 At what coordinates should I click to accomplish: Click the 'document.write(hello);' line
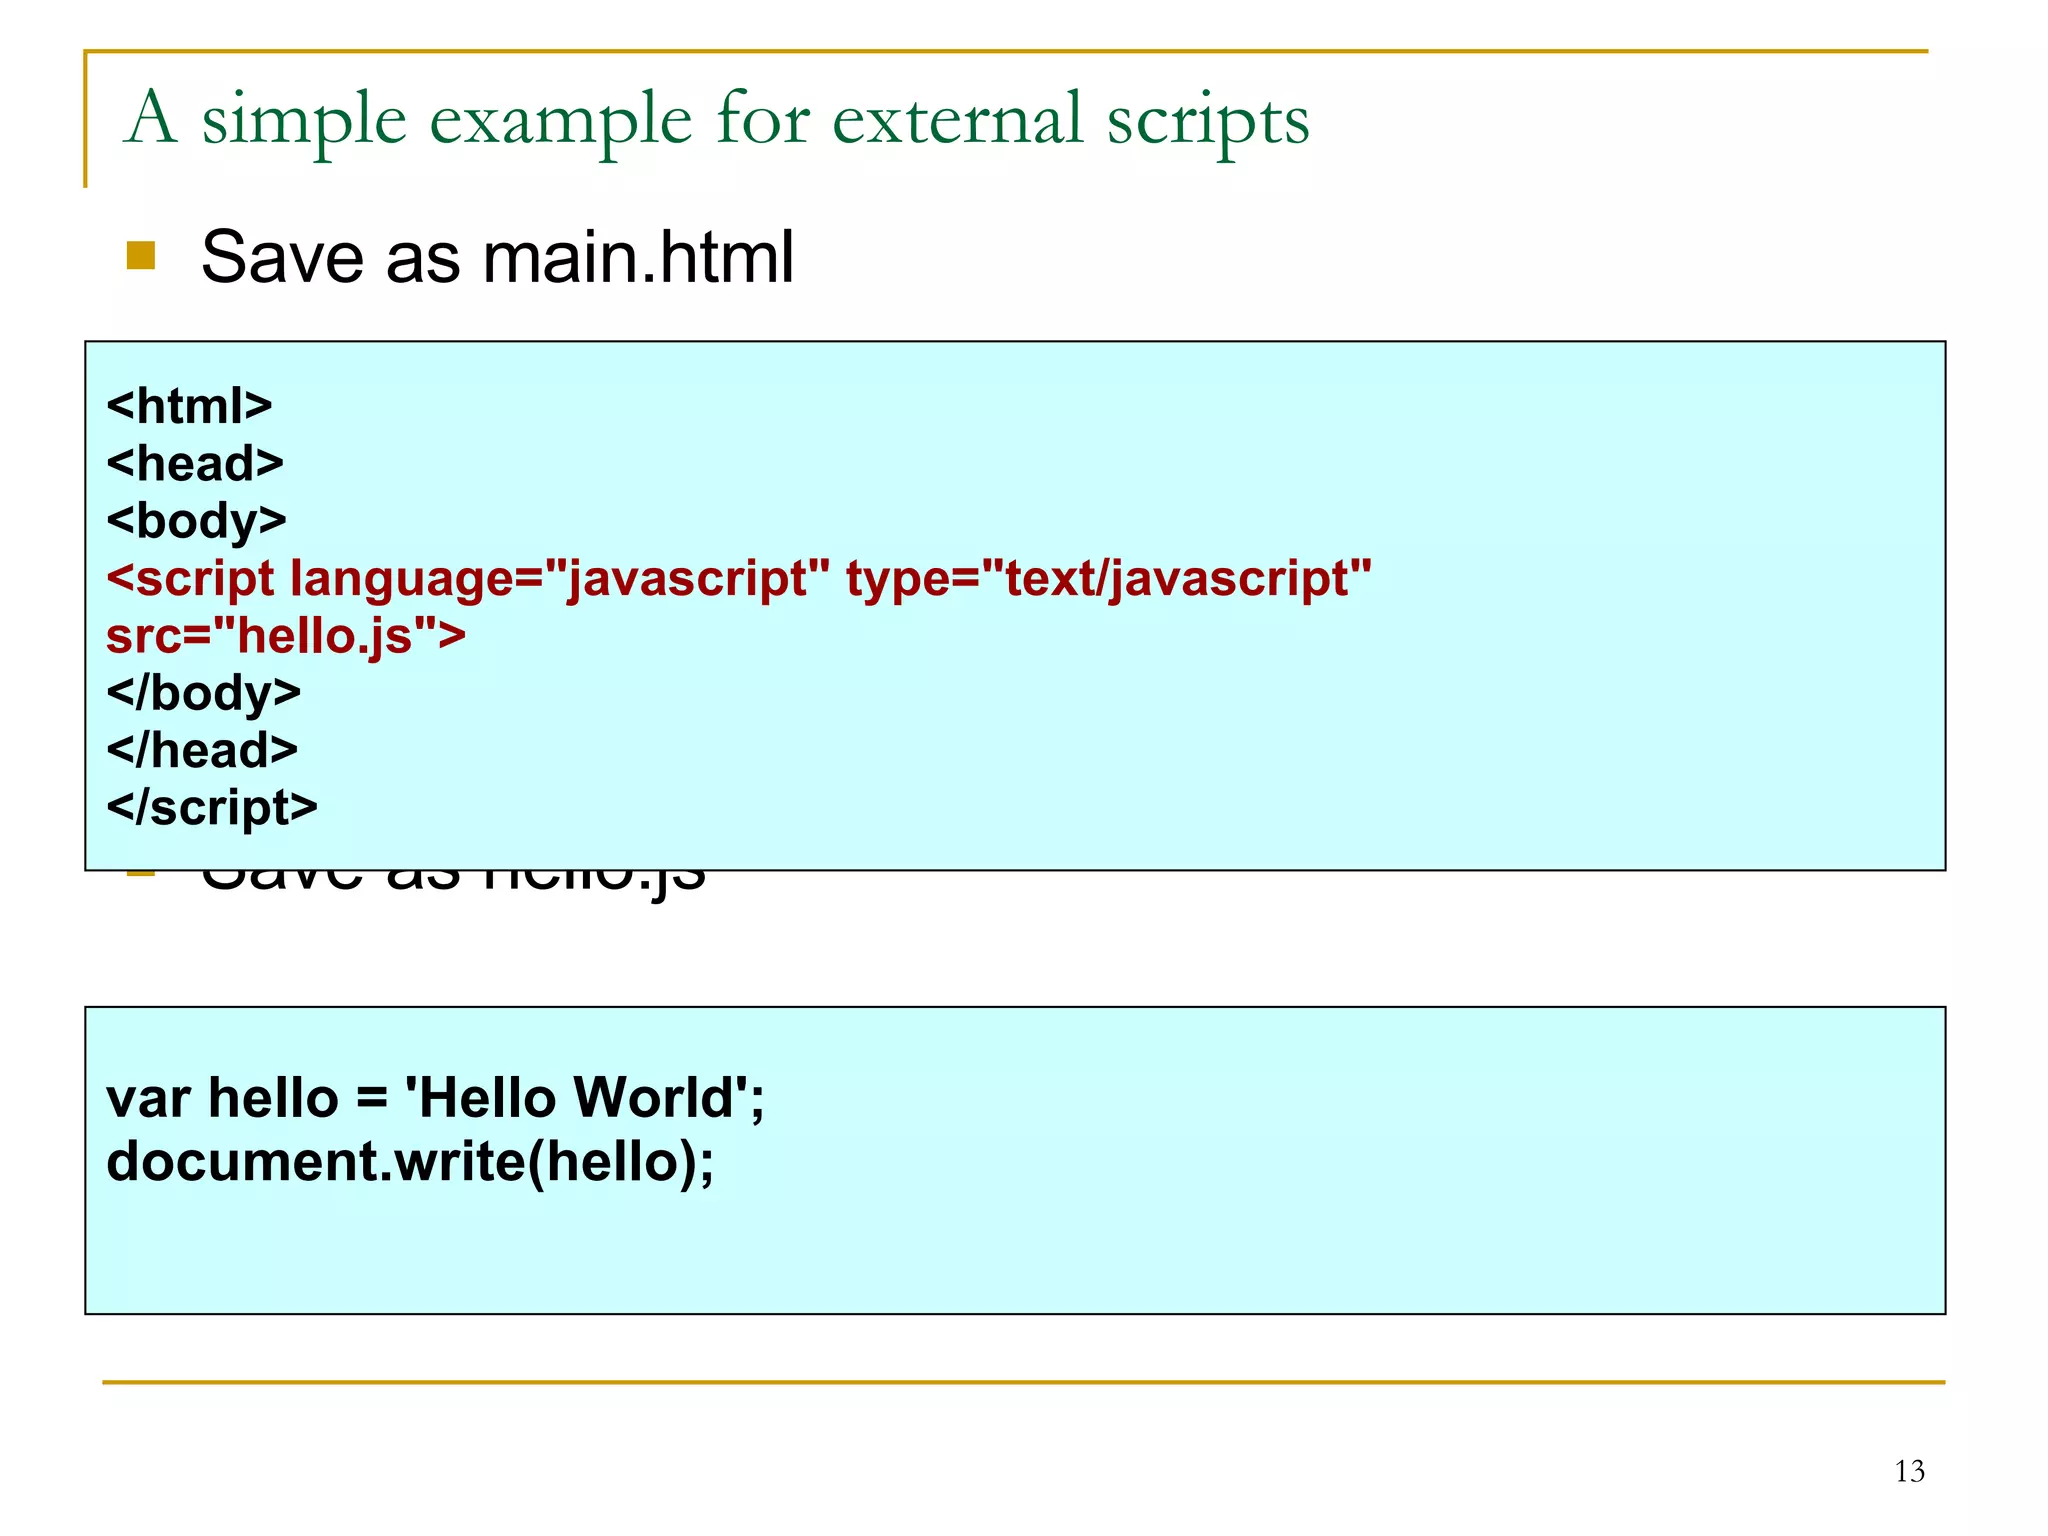410,1162
